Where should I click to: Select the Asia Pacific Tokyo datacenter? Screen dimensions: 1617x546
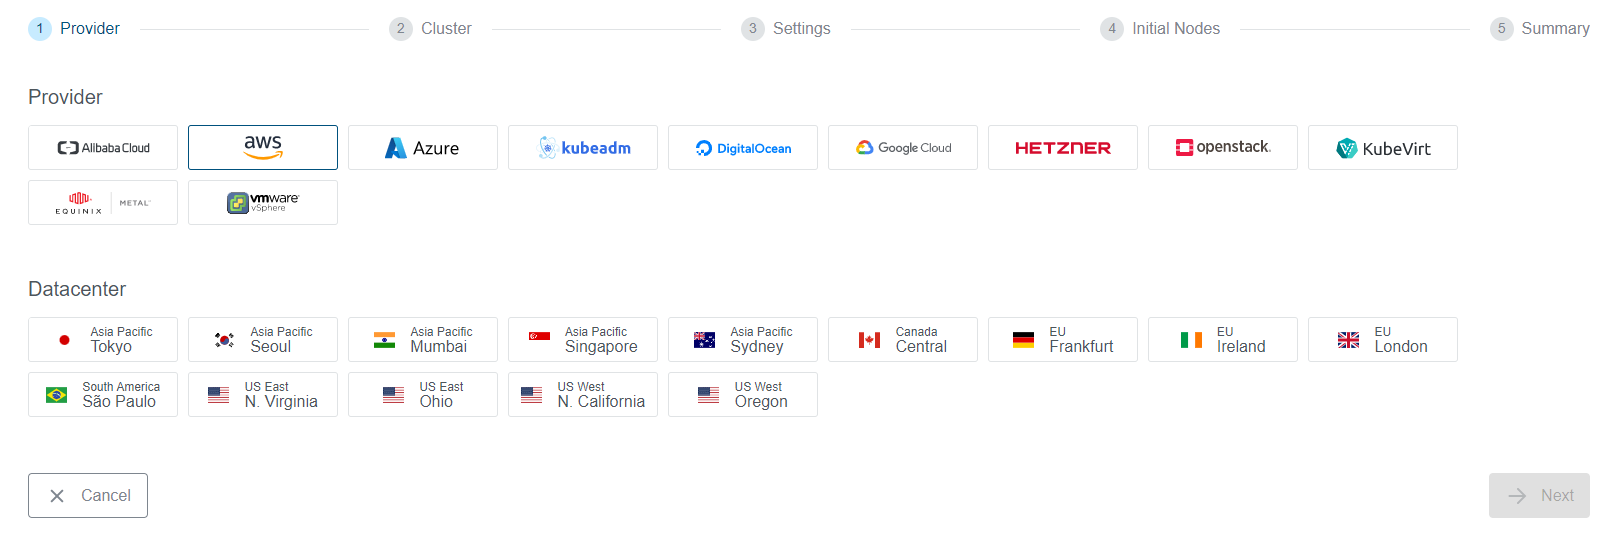[x=103, y=340]
